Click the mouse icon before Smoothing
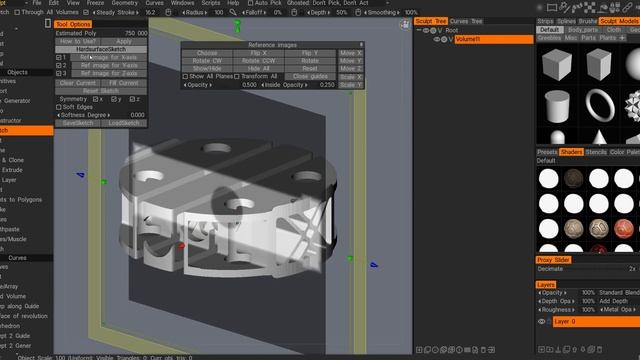This screenshot has height=360, width=640. [358, 13]
